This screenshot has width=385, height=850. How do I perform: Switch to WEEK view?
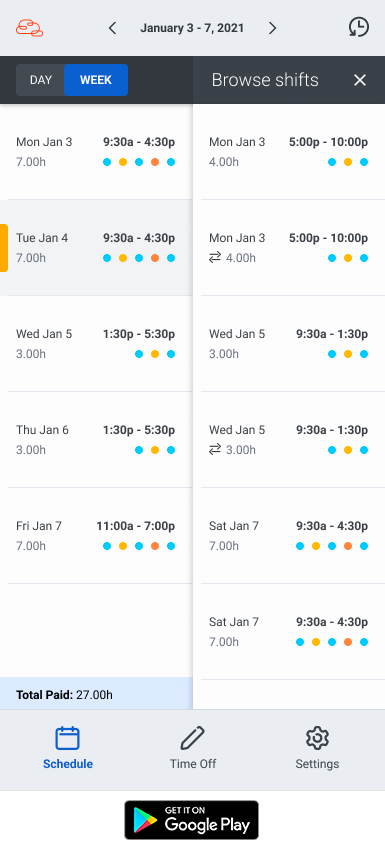96,80
